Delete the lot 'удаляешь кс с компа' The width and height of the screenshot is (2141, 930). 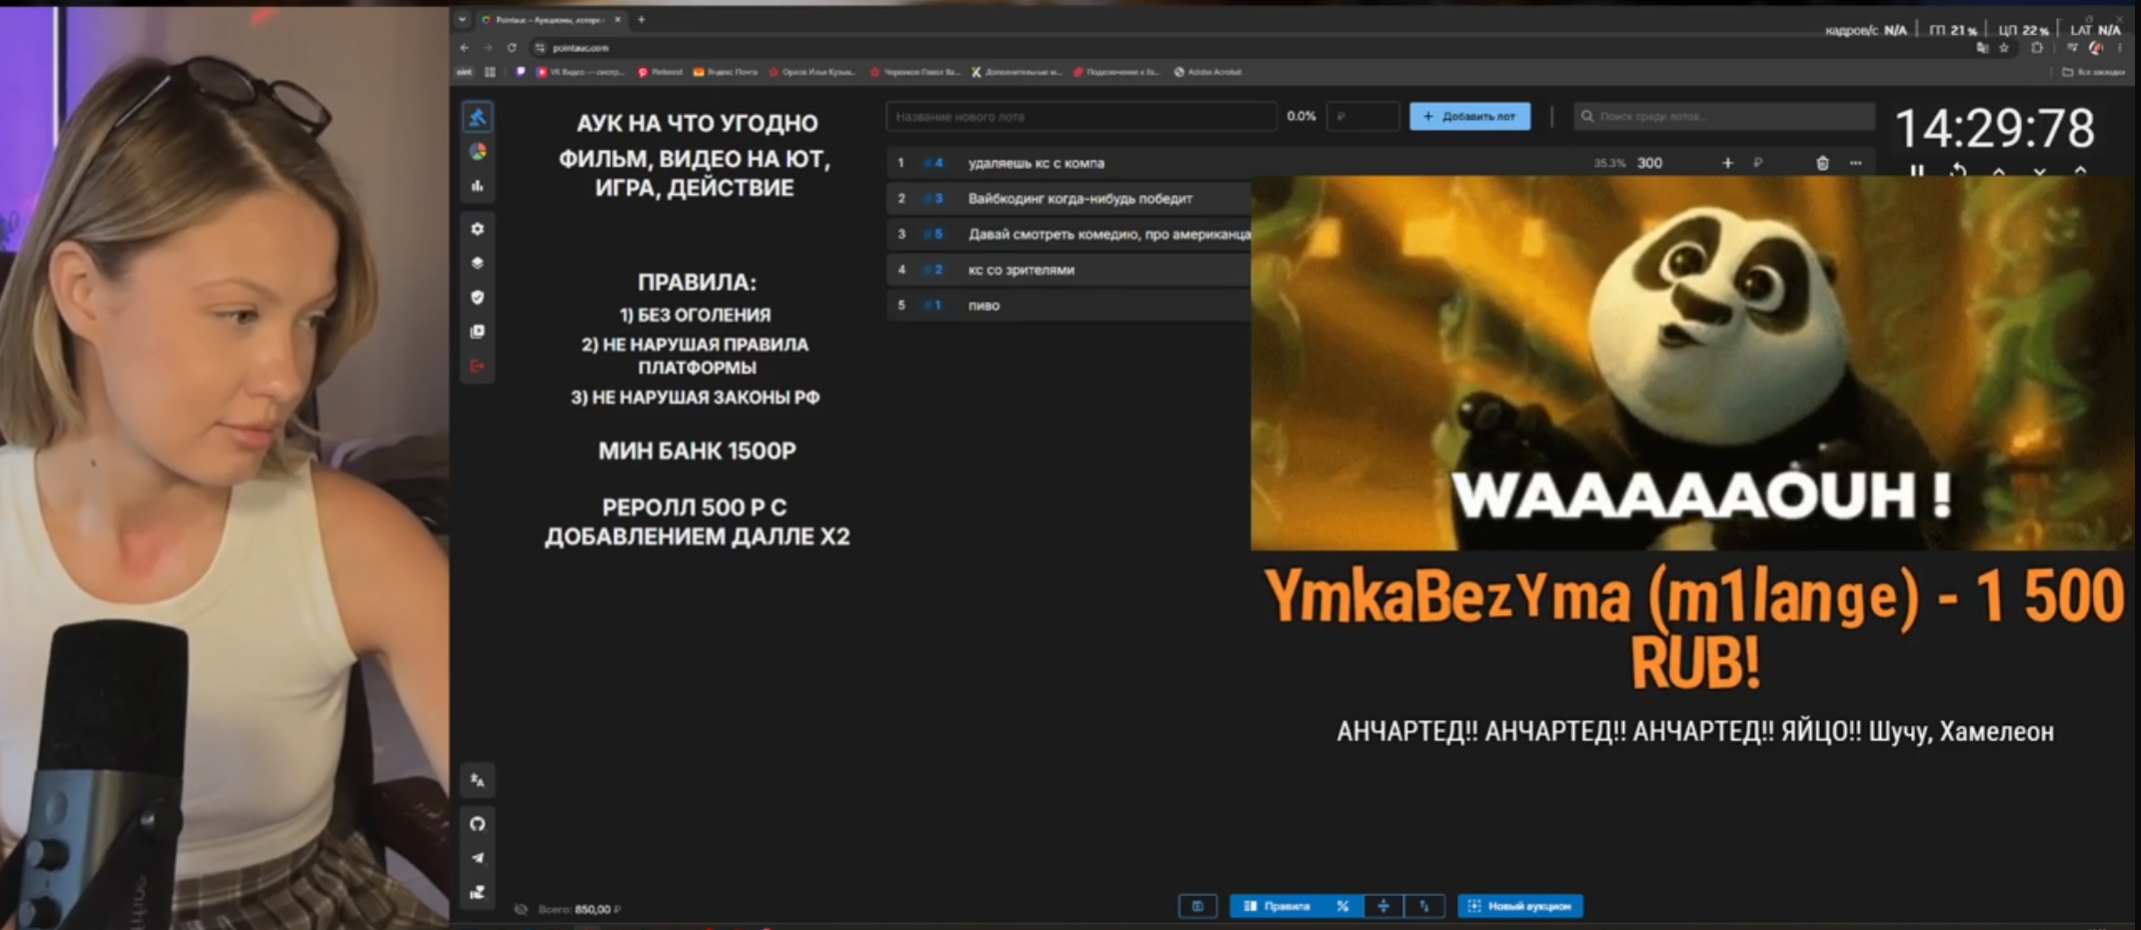(1822, 163)
